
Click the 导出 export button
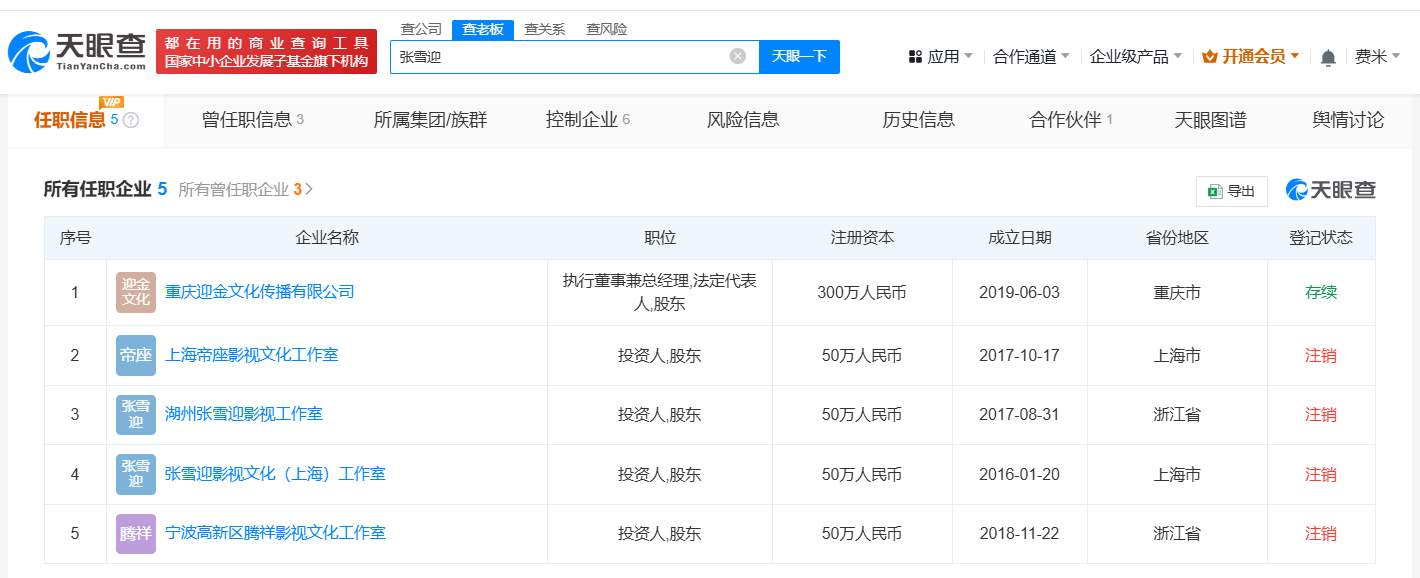click(1231, 191)
